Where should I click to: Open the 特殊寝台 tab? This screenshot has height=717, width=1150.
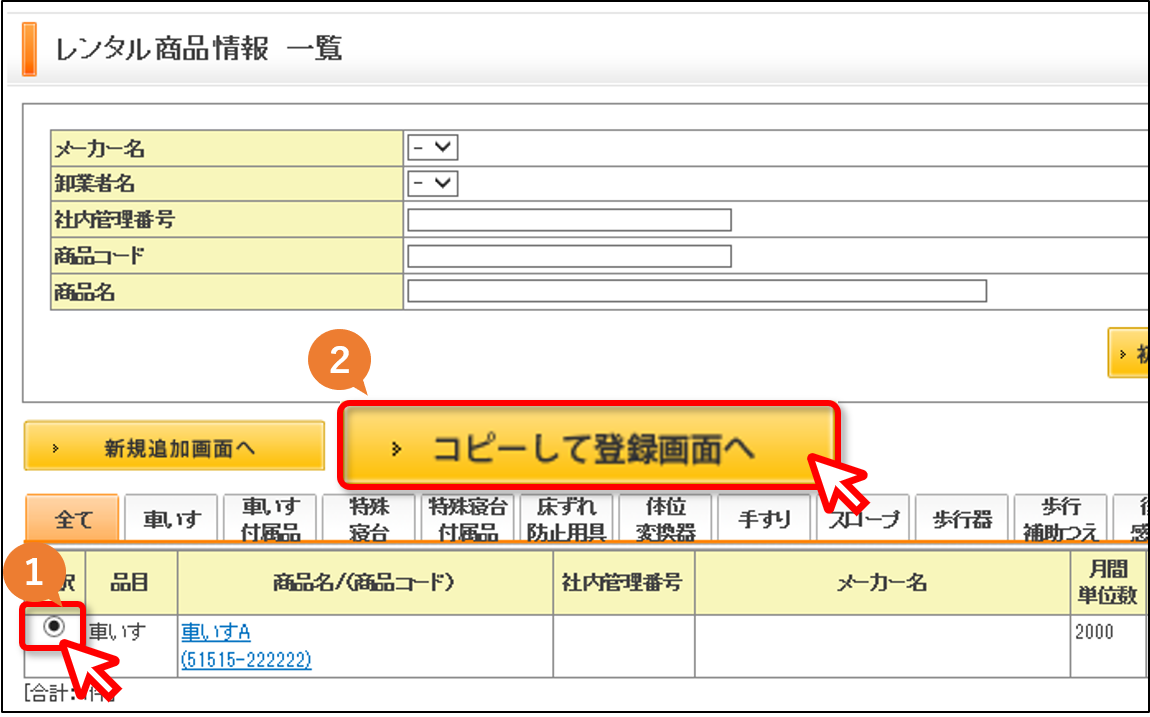(x=369, y=519)
